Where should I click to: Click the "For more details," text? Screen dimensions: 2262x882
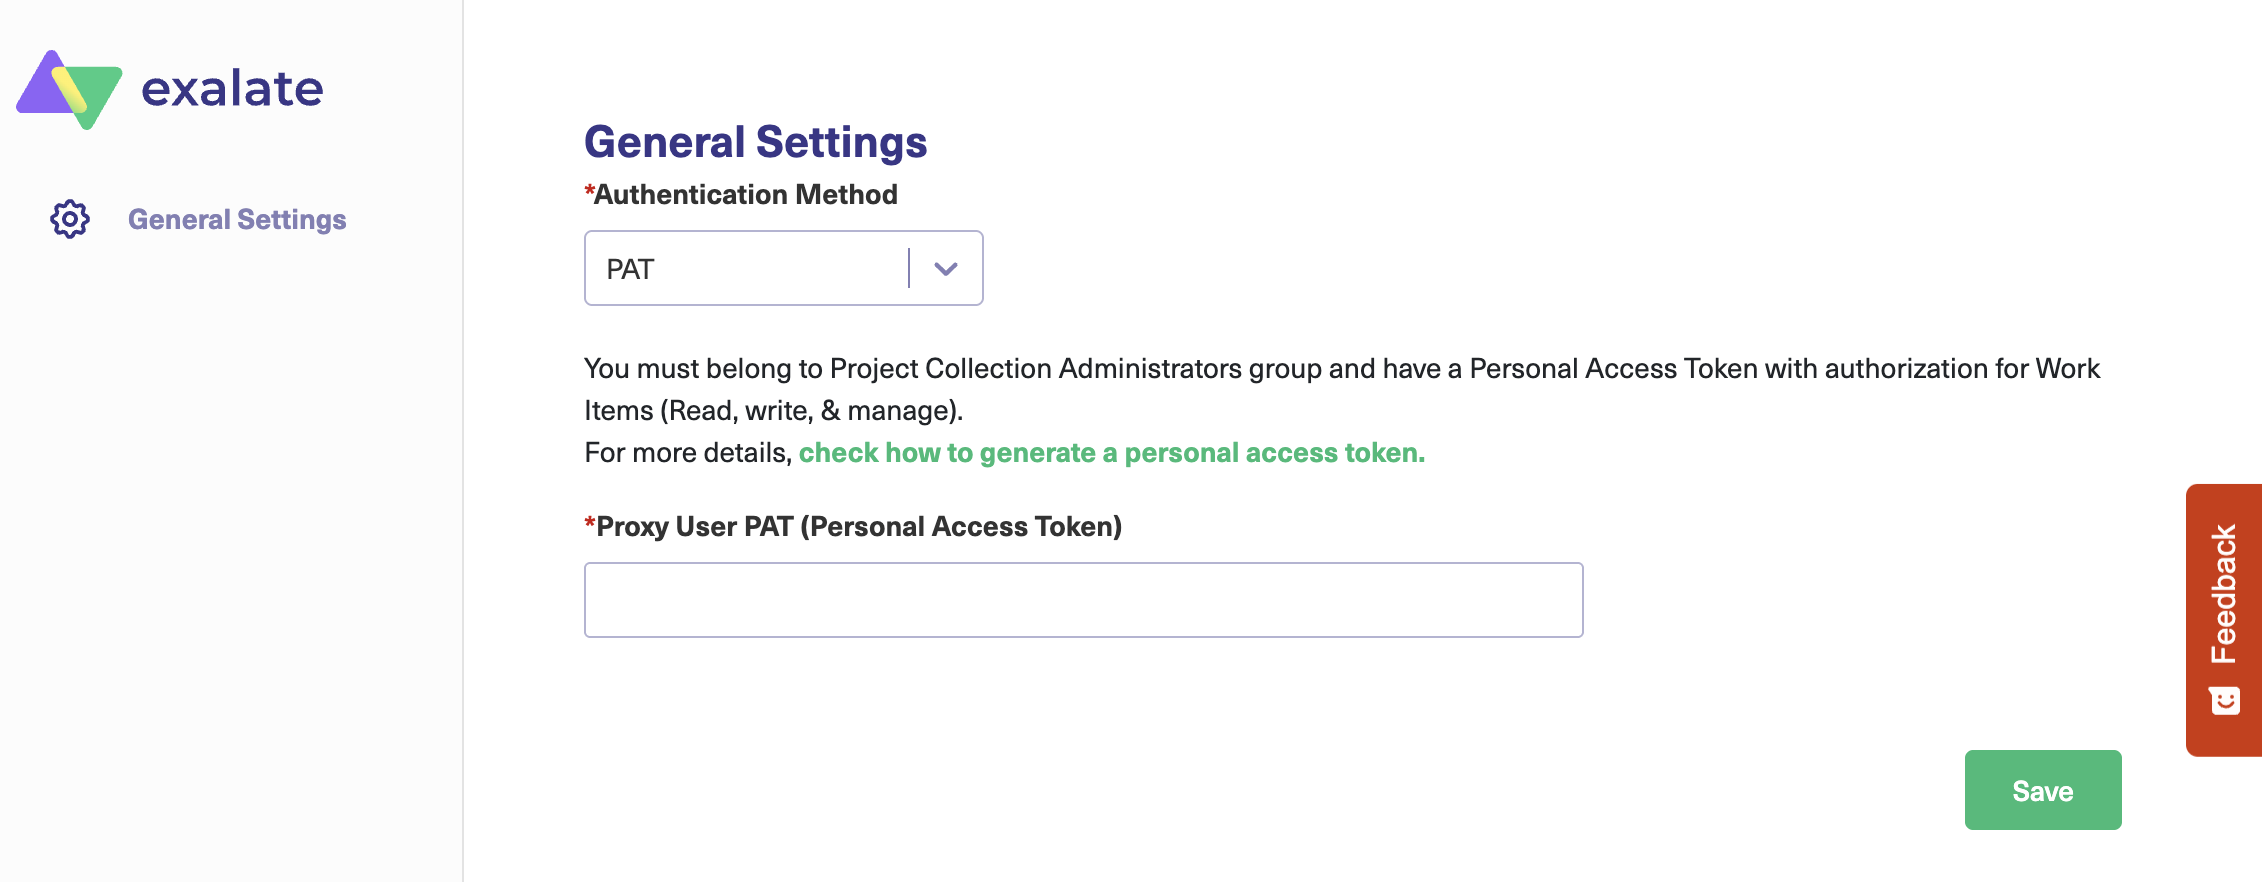pyautogui.click(x=688, y=453)
